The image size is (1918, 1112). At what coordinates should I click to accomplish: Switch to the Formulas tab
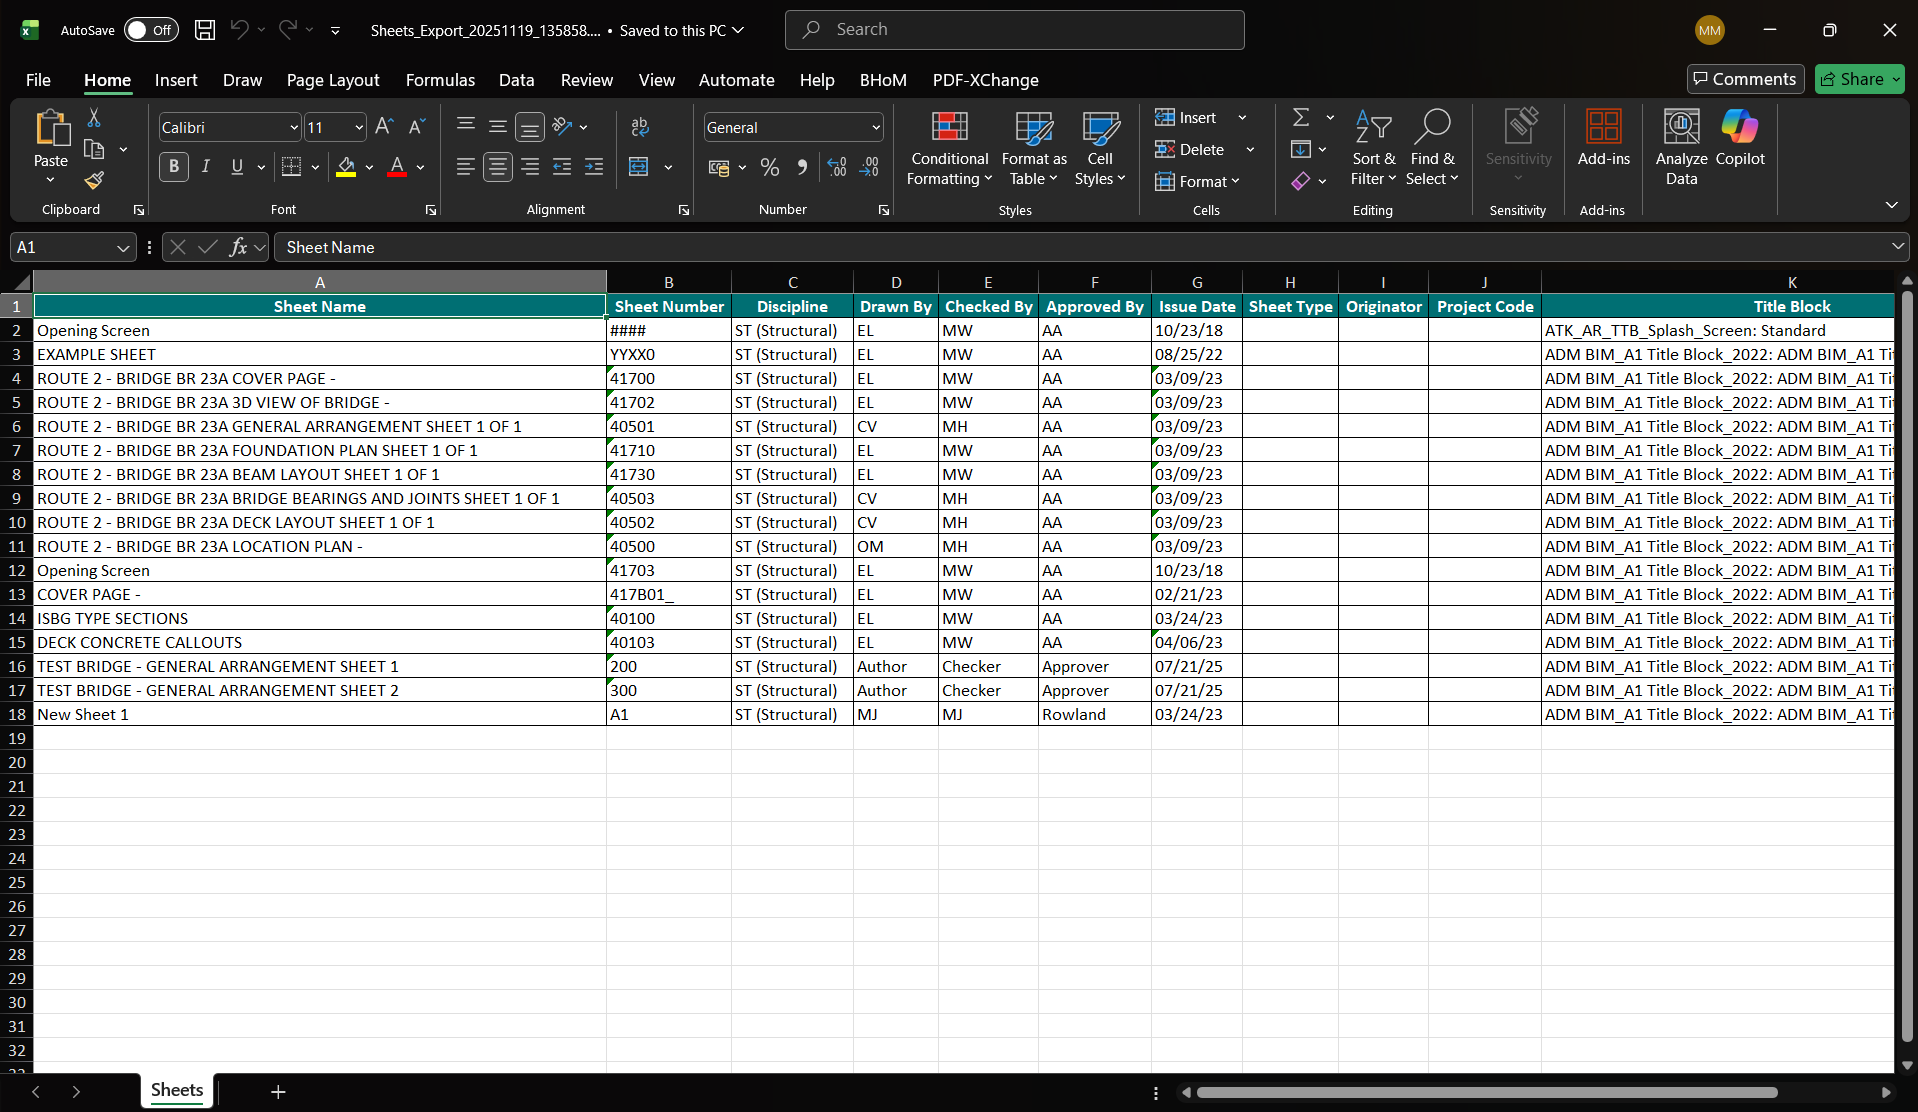440,80
